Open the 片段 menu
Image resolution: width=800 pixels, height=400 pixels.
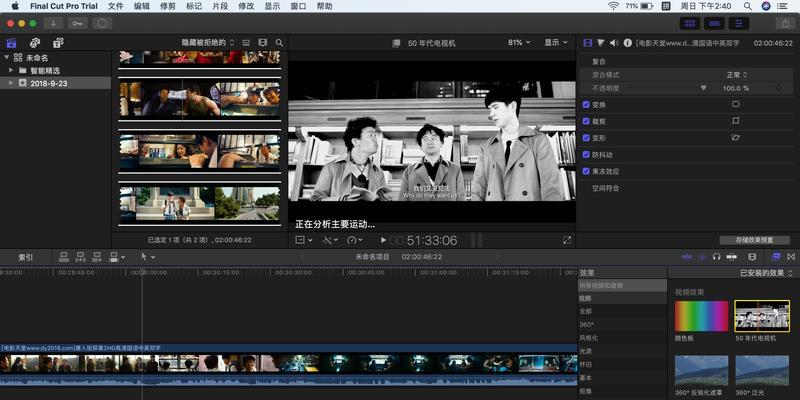pyautogui.click(x=220, y=6)
